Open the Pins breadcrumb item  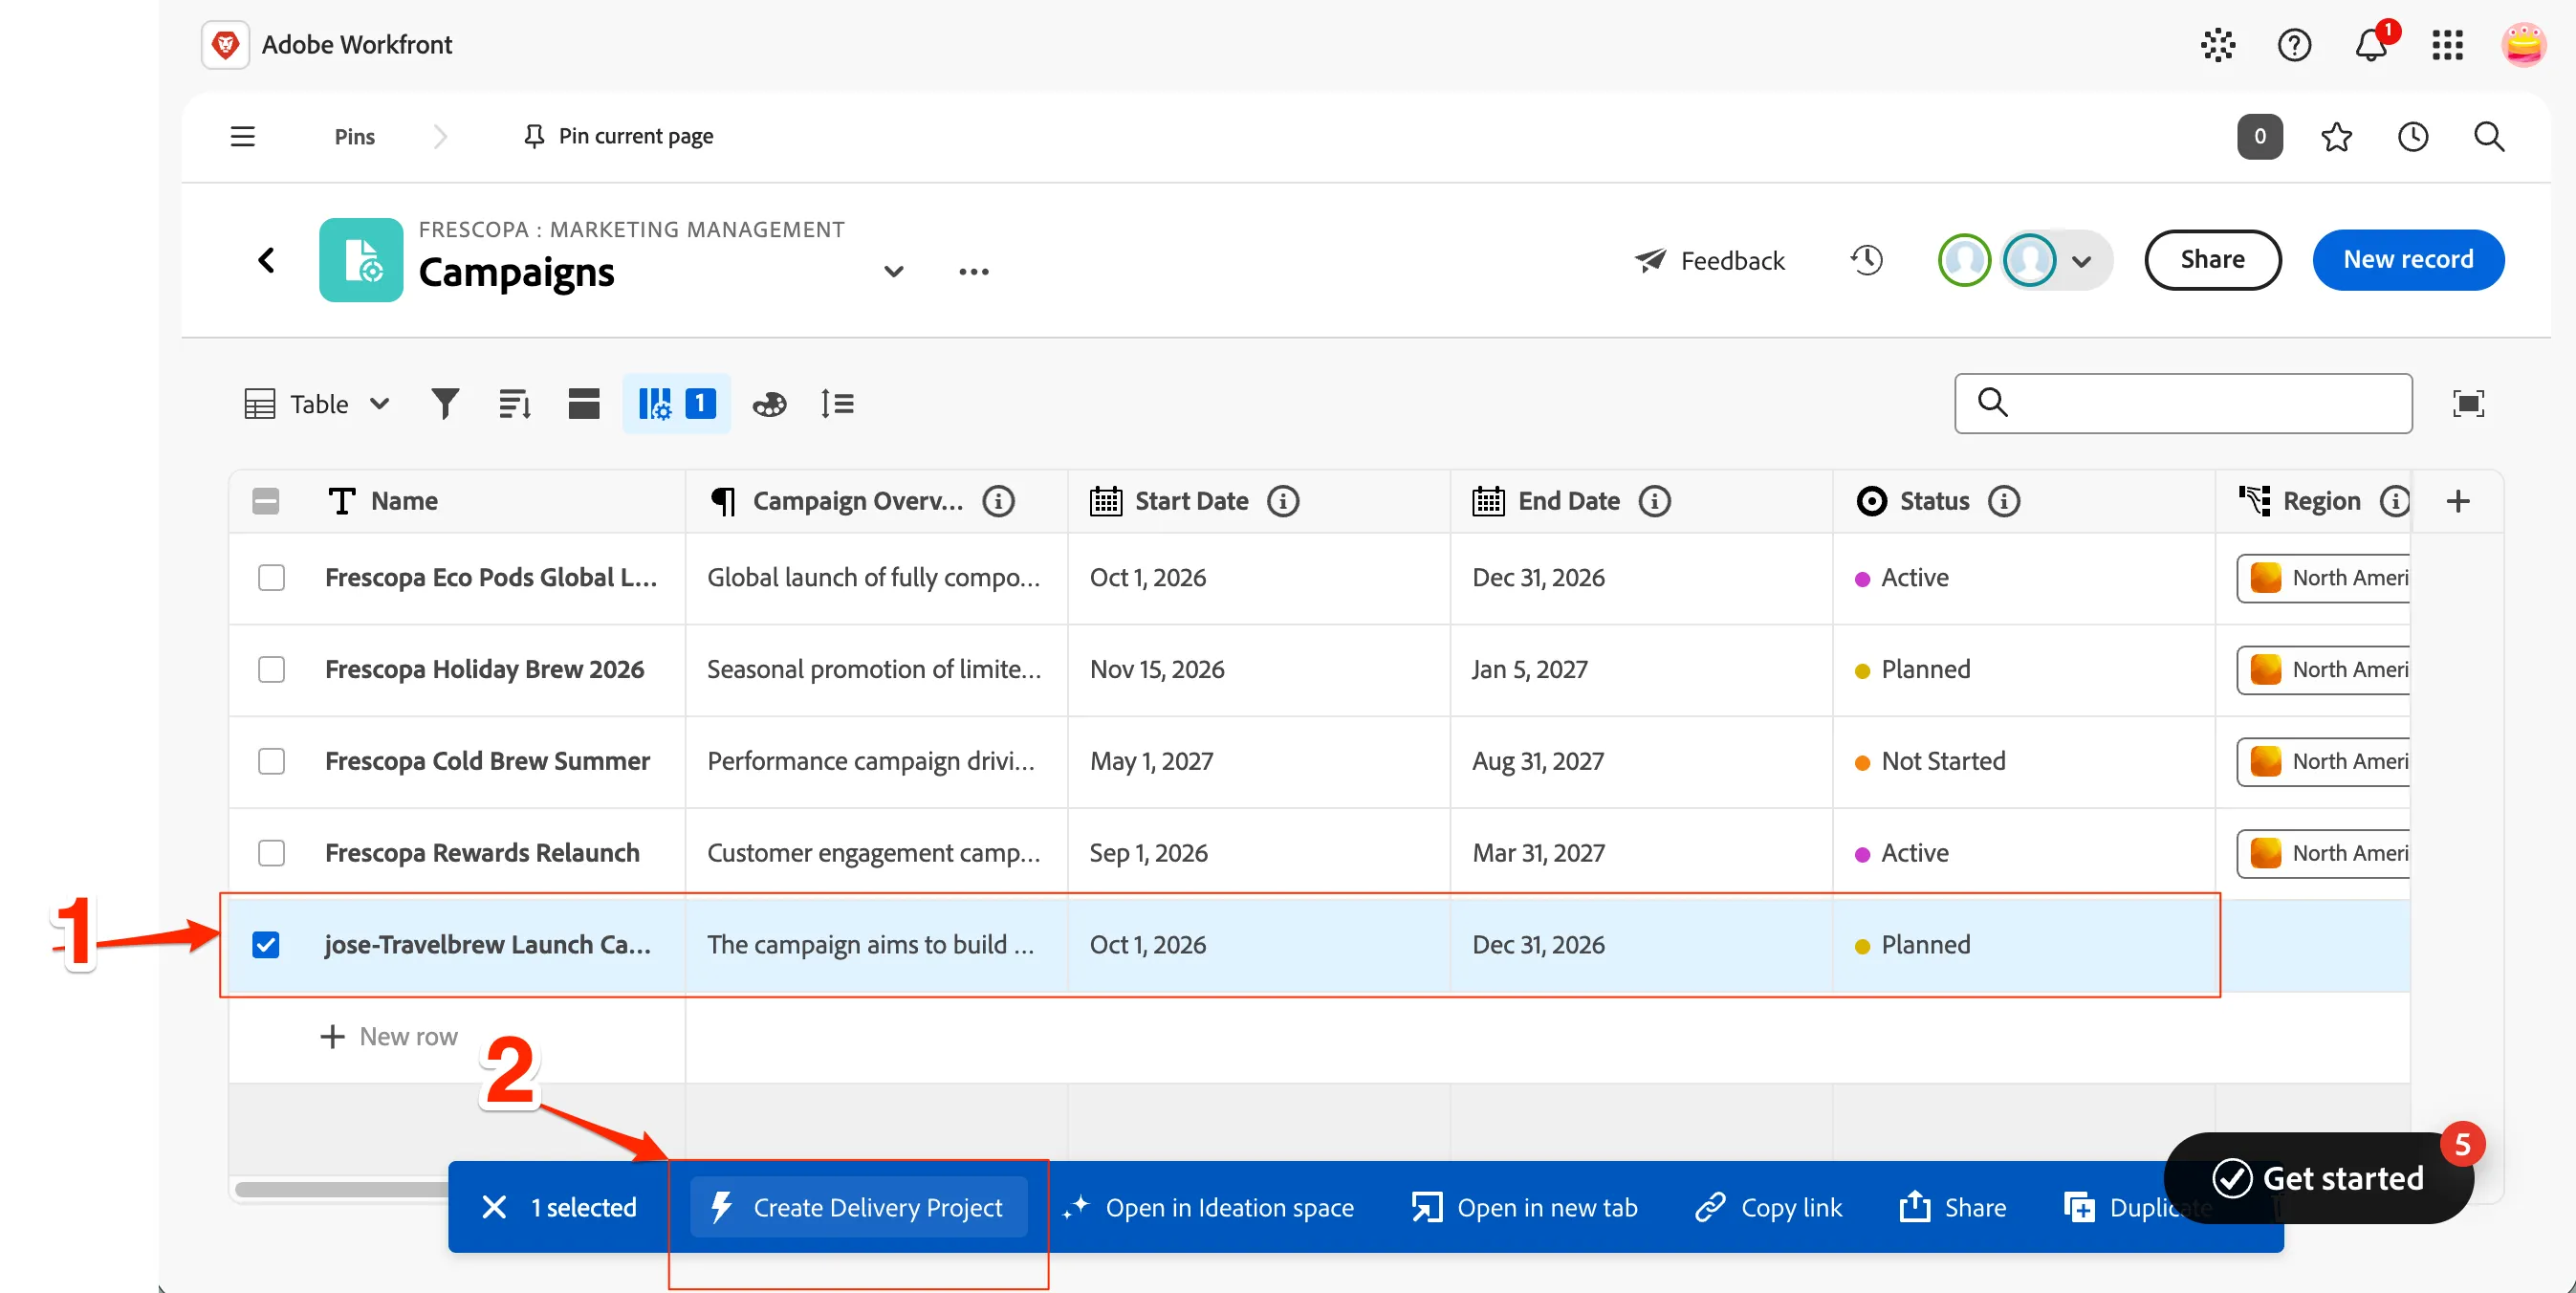[x=354, y=137]
